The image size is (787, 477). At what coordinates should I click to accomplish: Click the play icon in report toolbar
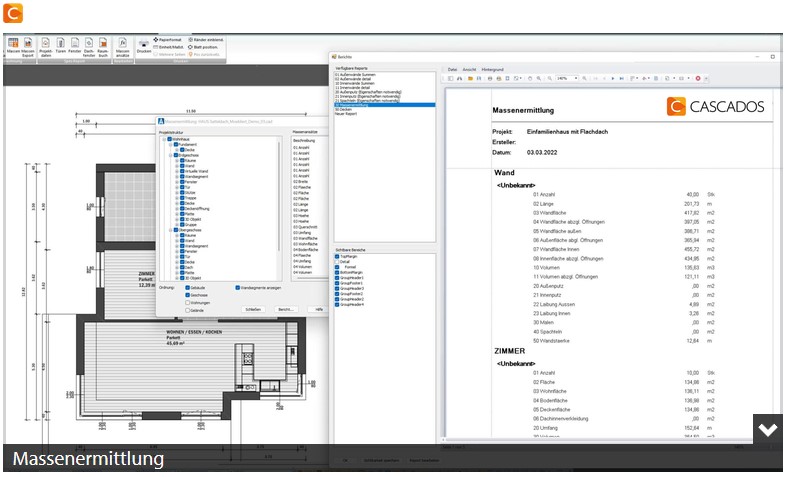coord(612,79)
